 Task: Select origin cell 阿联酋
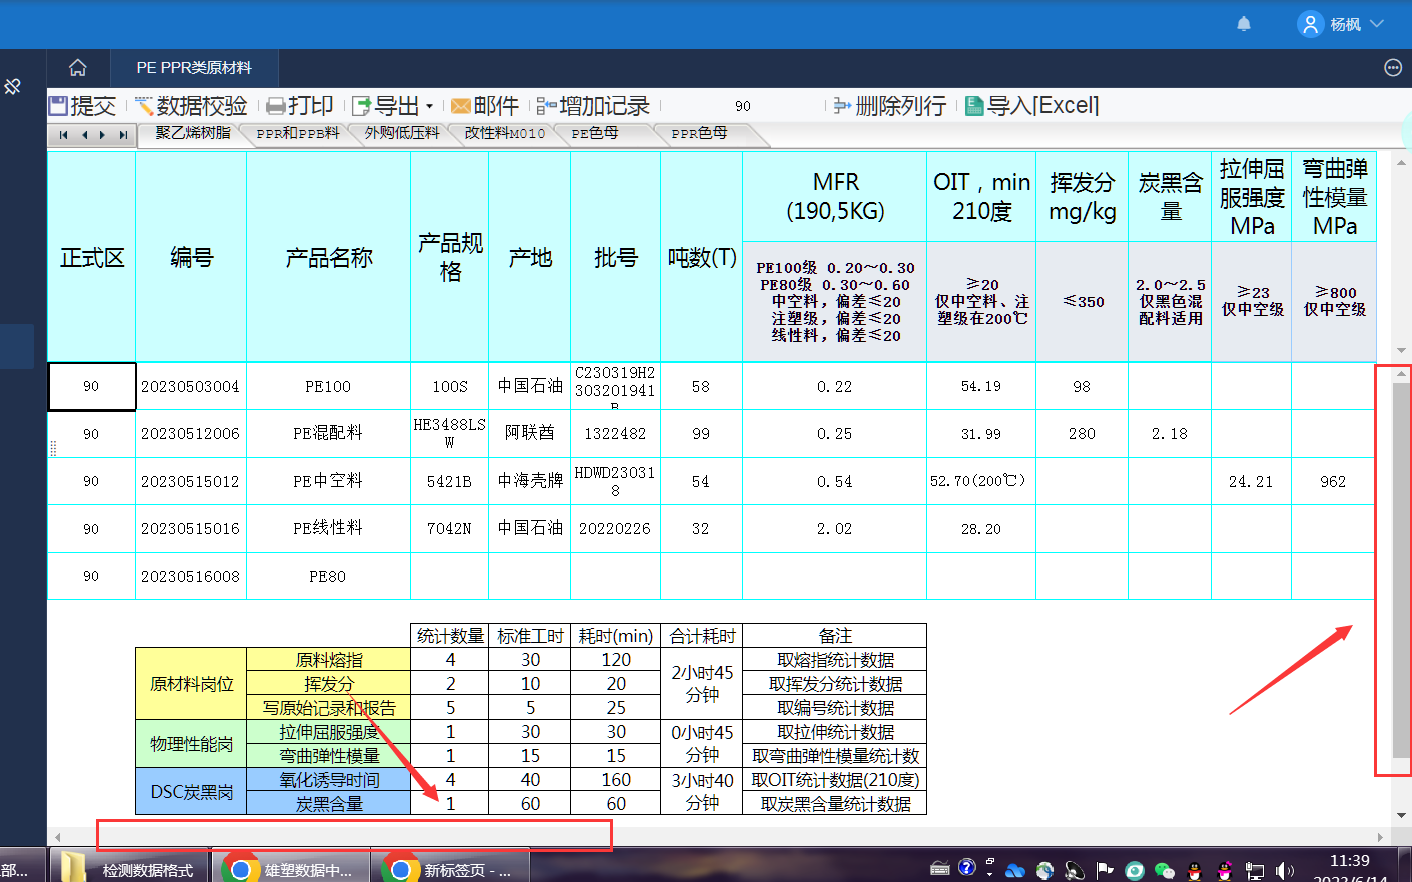[x=529, y=433]
